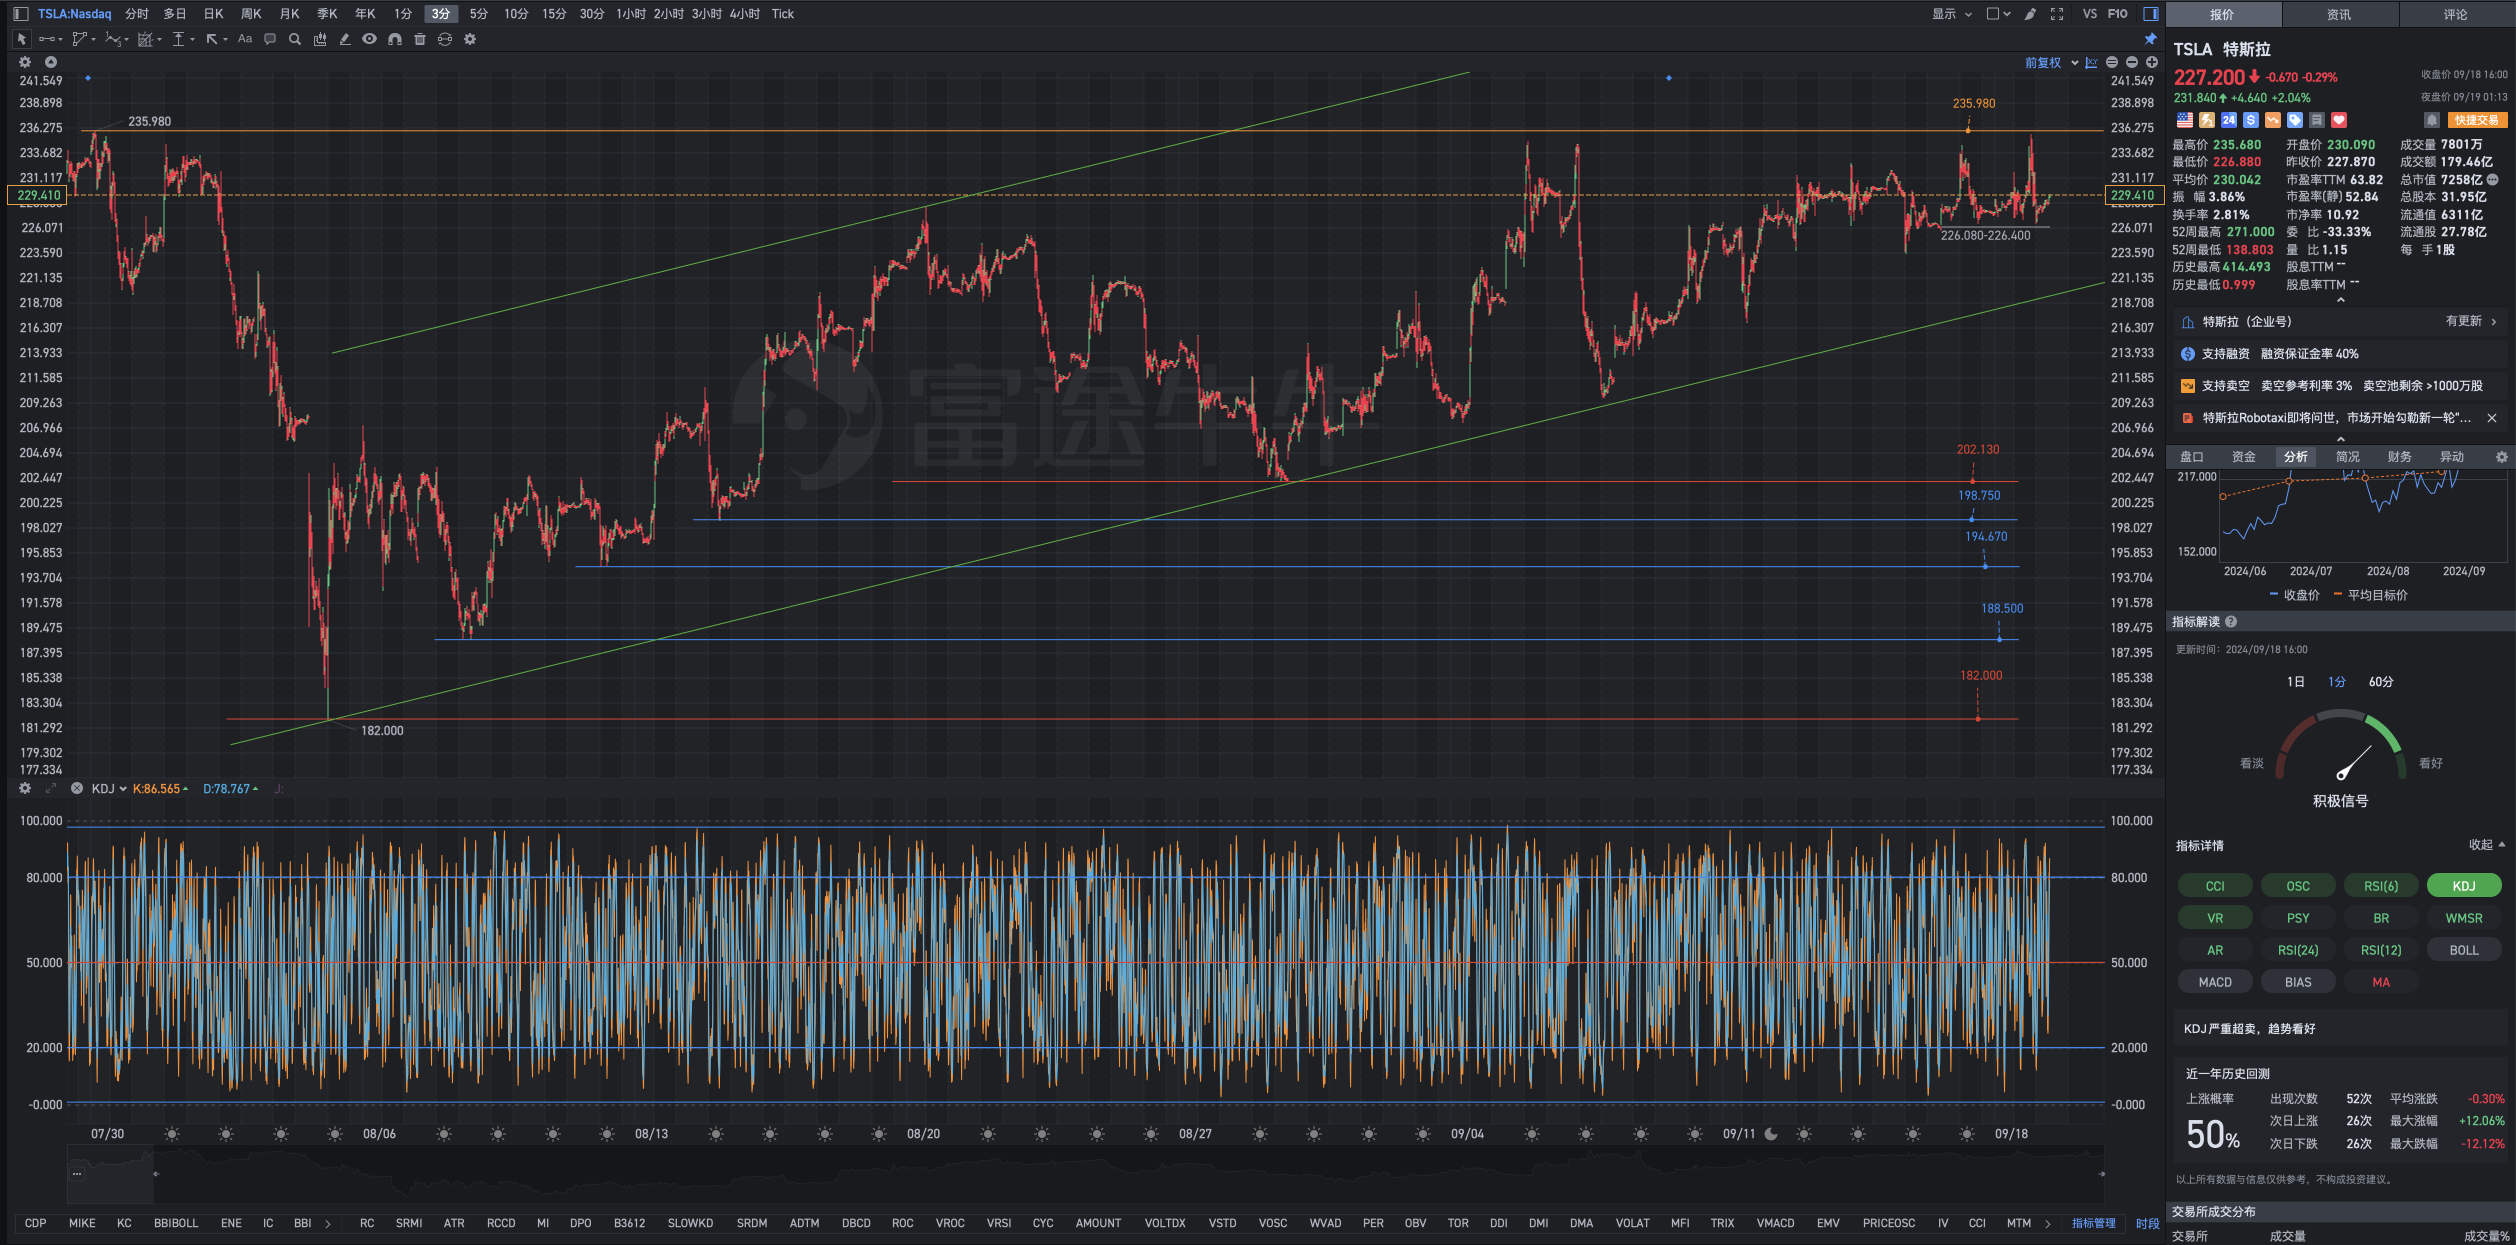This screenshot has width=2516, height=1245.
Task: Open the 资金 capital tab
Action: 2243,457
